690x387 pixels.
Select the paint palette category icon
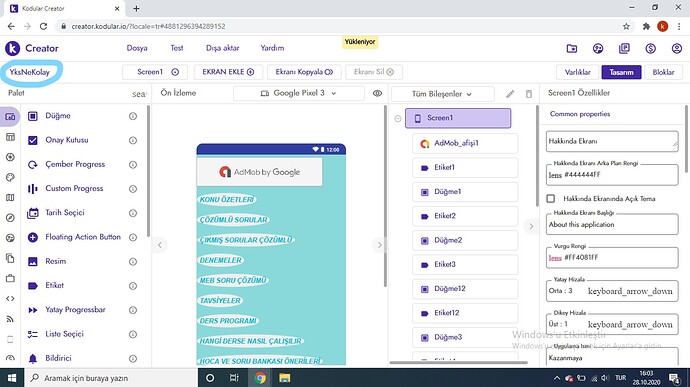10,177
